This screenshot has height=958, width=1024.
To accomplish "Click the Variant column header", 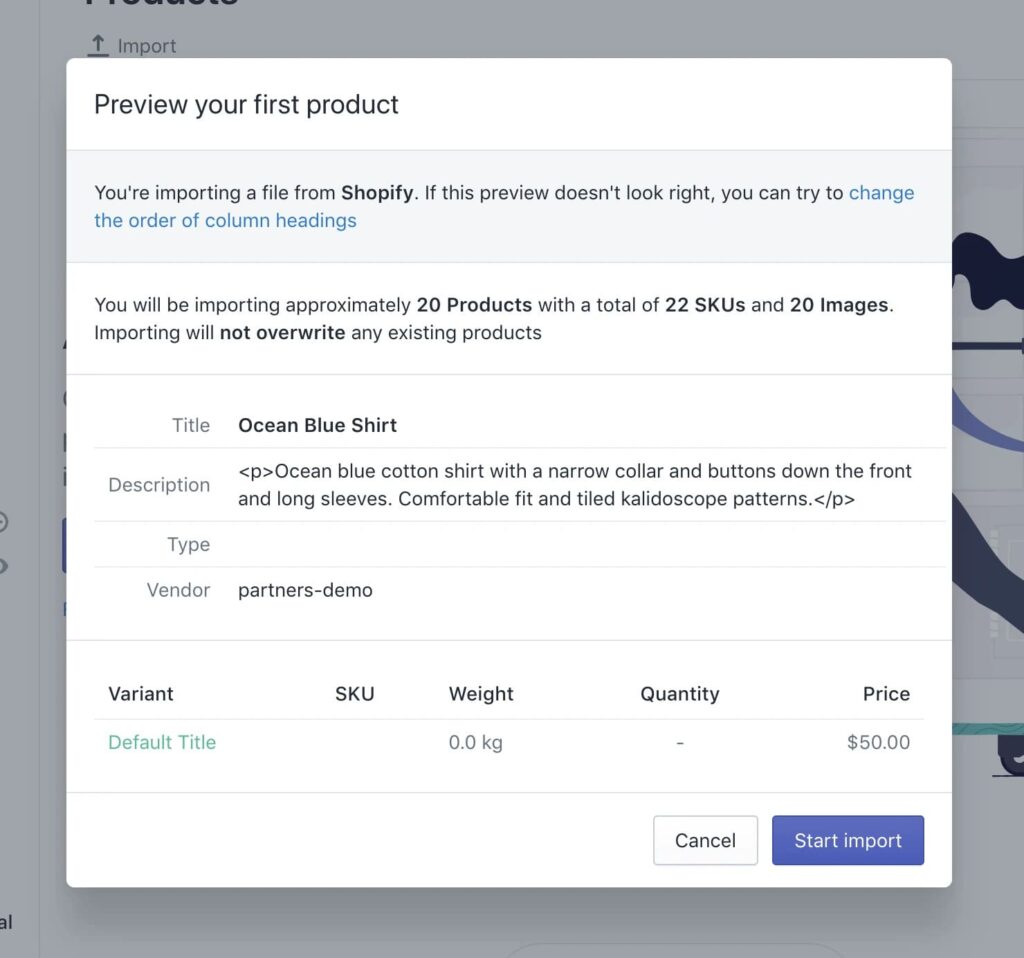I will click(141, 694).
